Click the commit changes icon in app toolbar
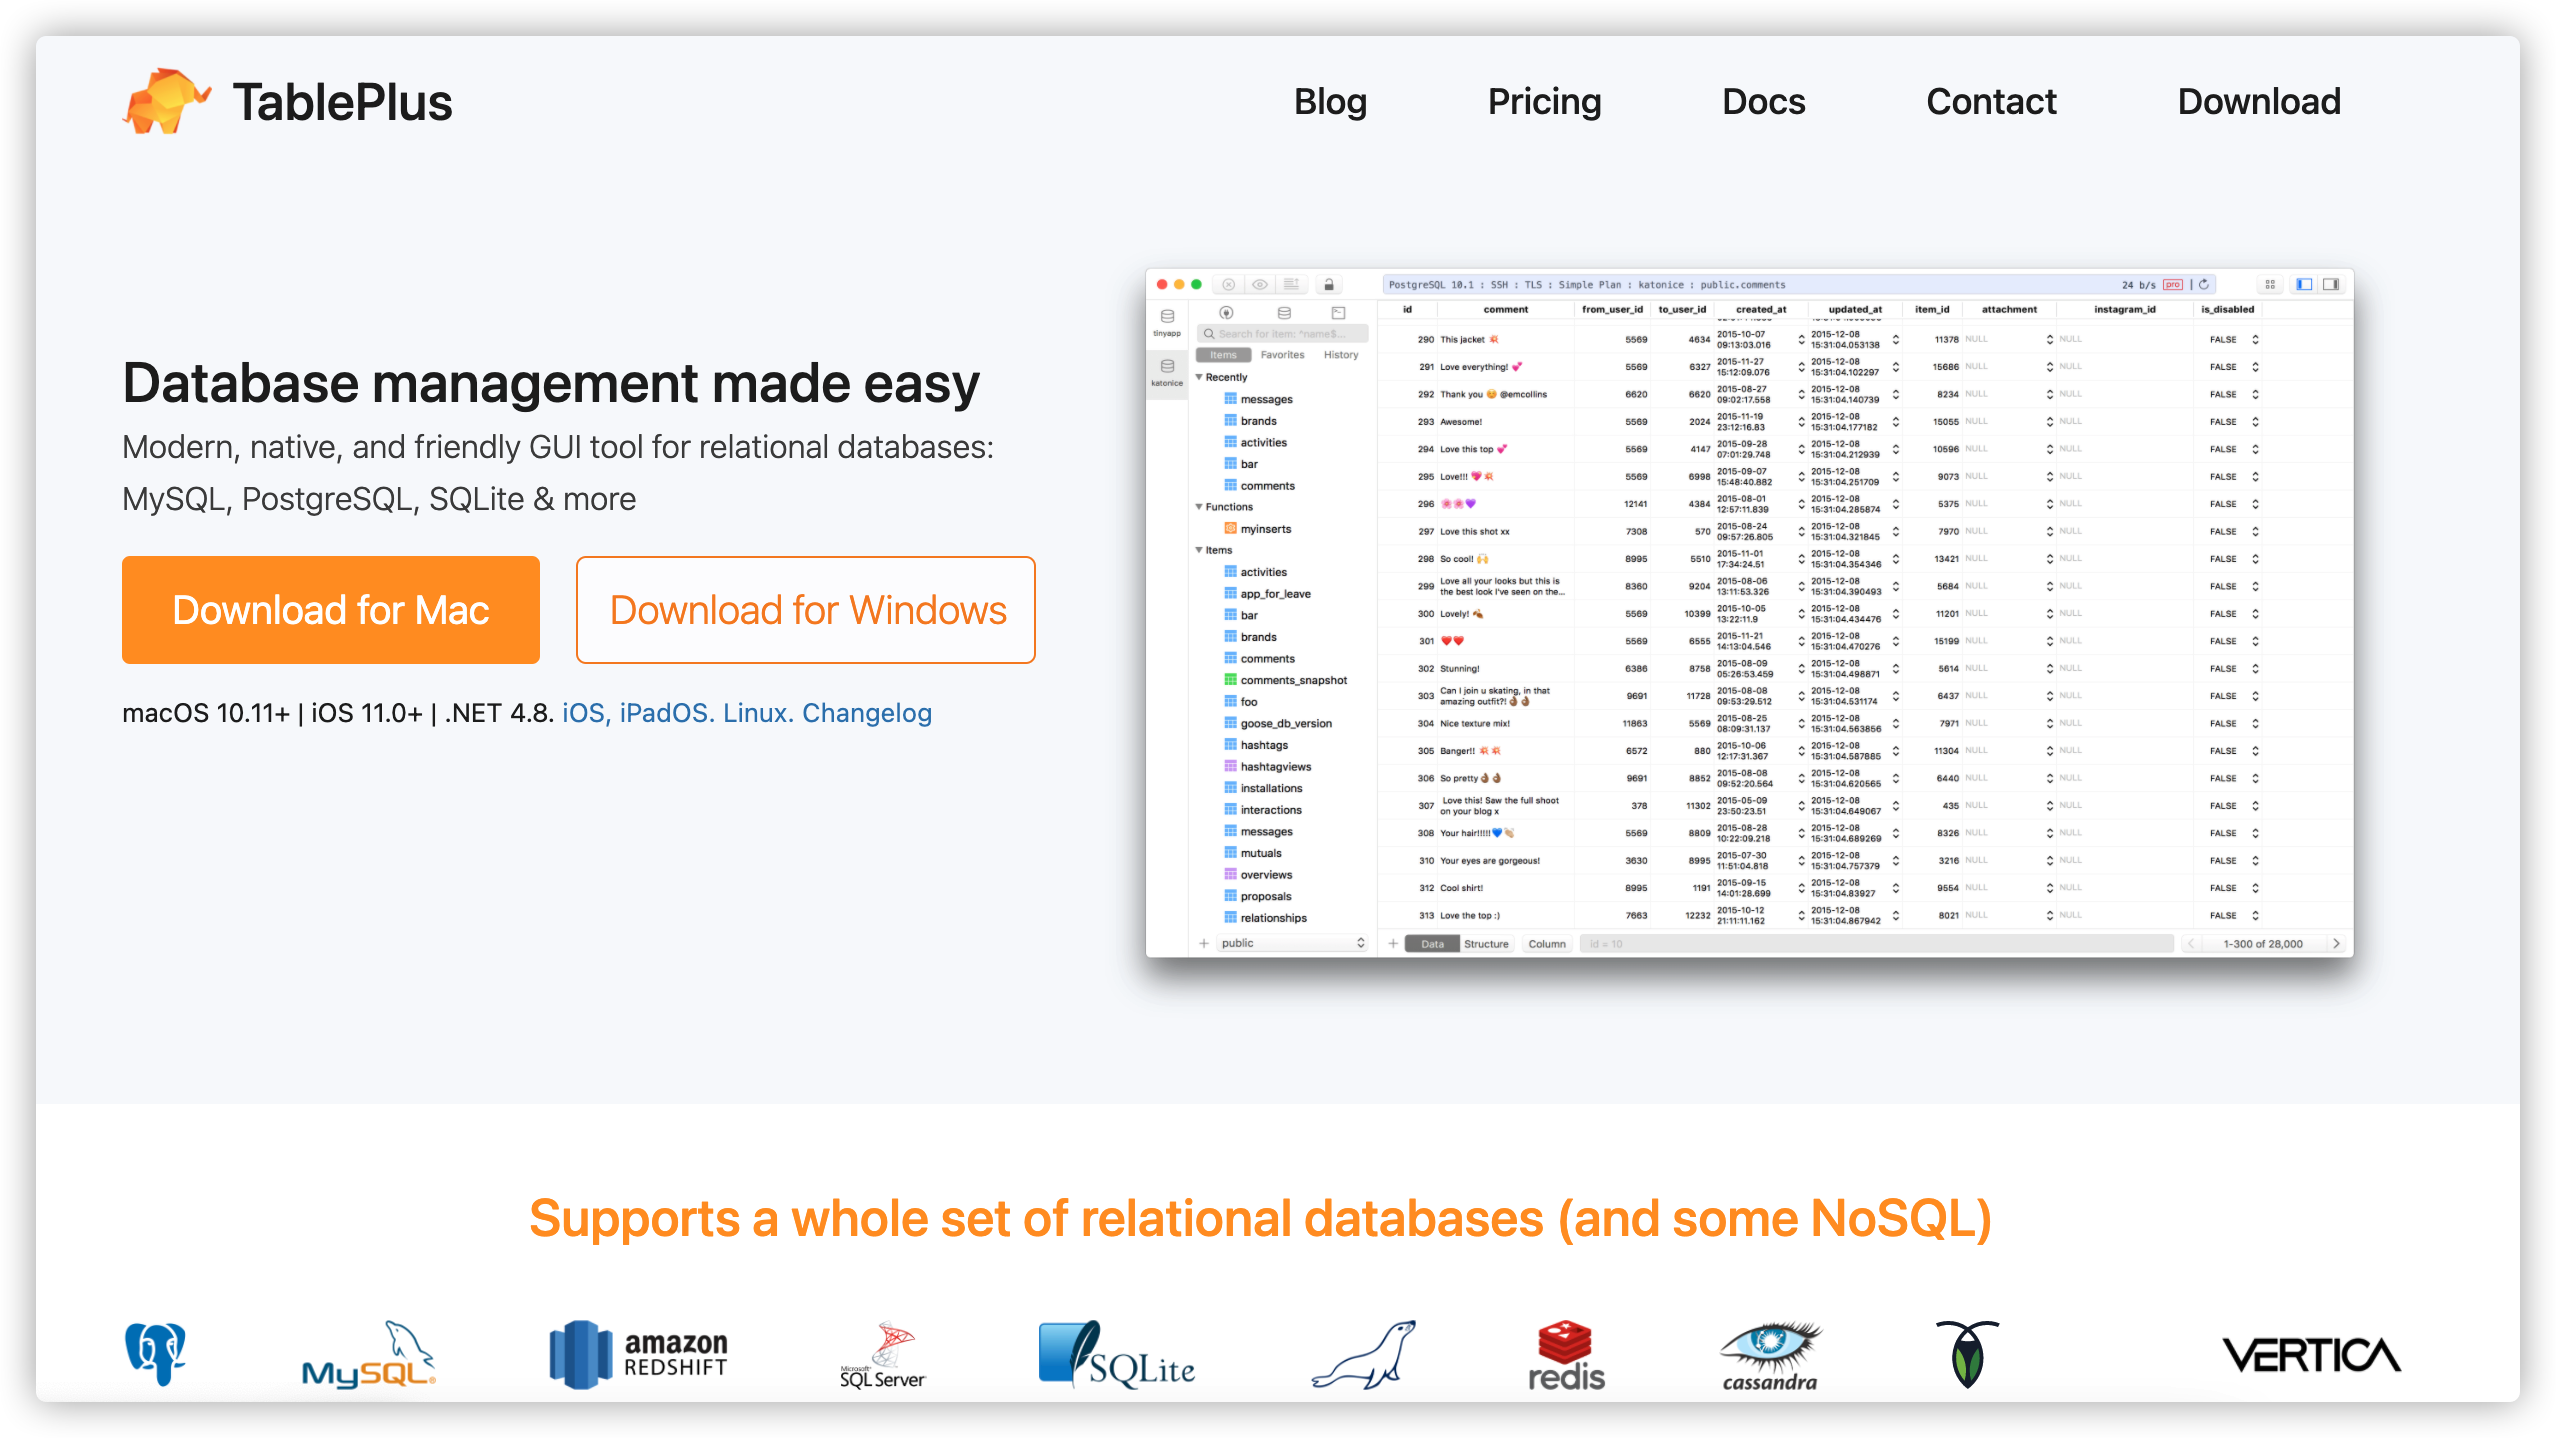The height and width of the screenshot is (1438, 2556). tap(1291, 284)
